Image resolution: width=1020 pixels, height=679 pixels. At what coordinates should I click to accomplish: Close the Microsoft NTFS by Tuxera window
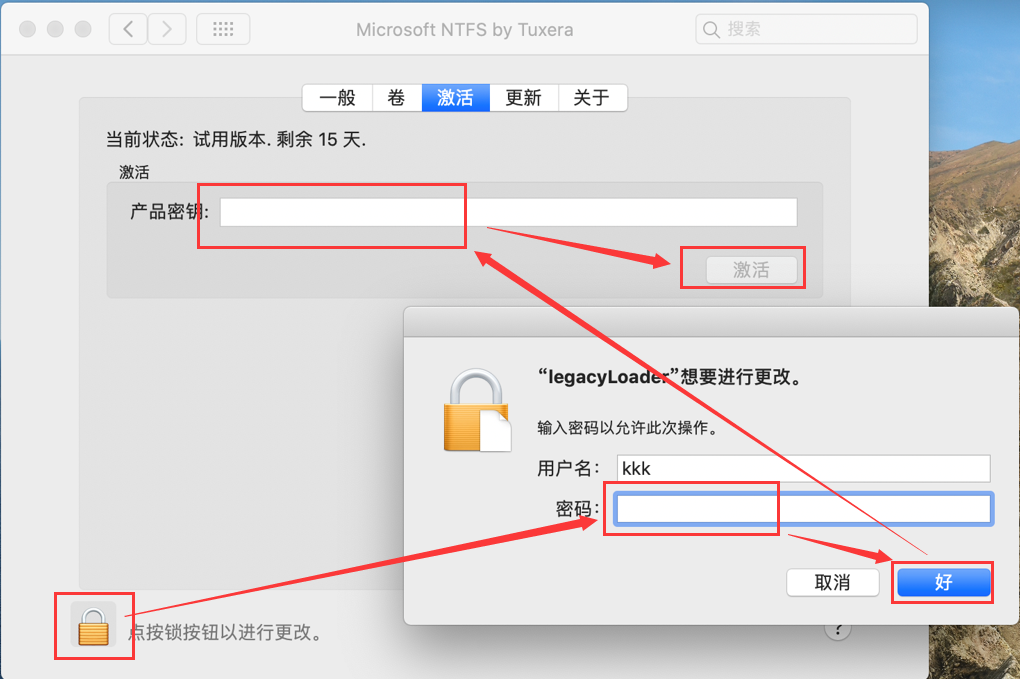click(x=28, y=29)
